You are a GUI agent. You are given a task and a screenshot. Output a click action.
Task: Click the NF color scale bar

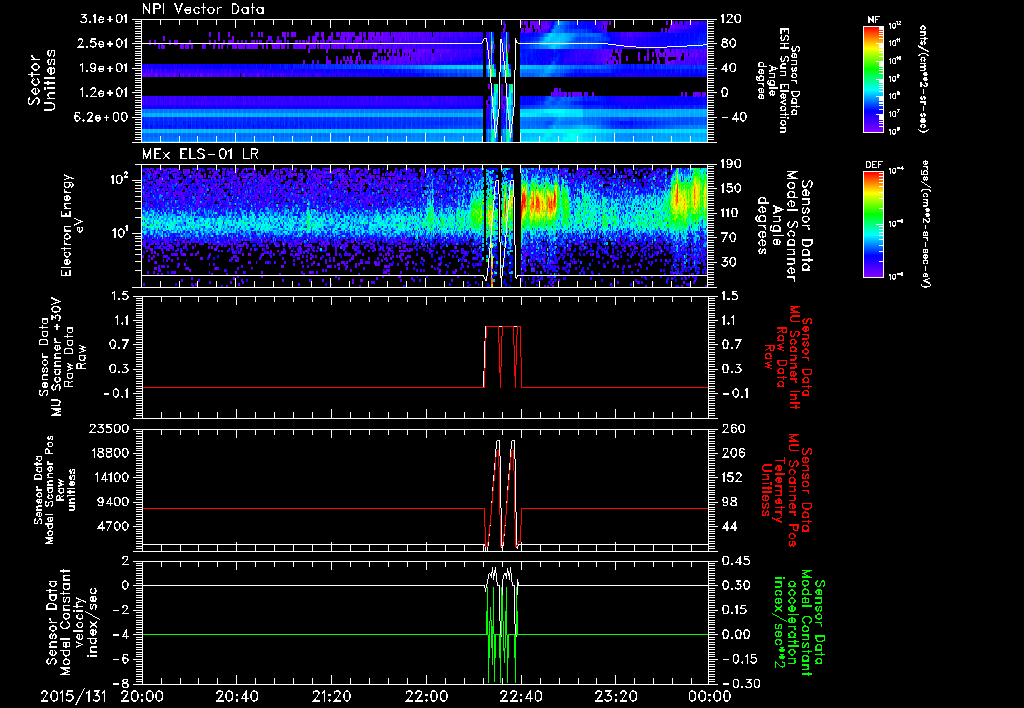[873, 78]
